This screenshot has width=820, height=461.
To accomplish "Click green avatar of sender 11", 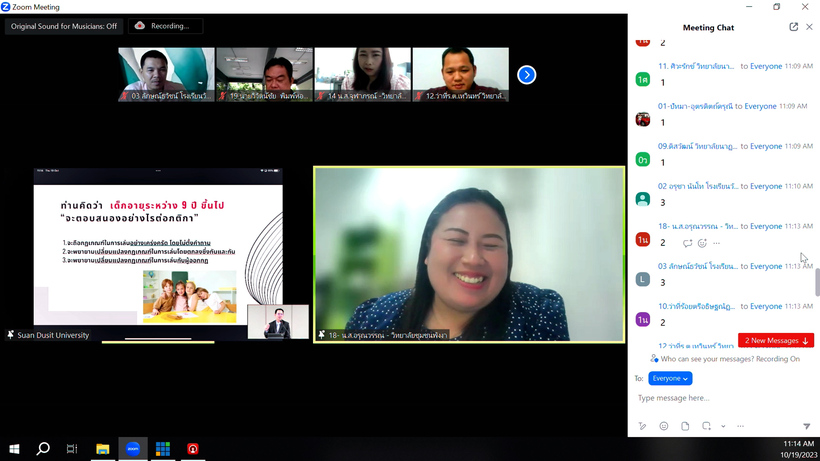I will pyautogui.click(x=643, y=79).
